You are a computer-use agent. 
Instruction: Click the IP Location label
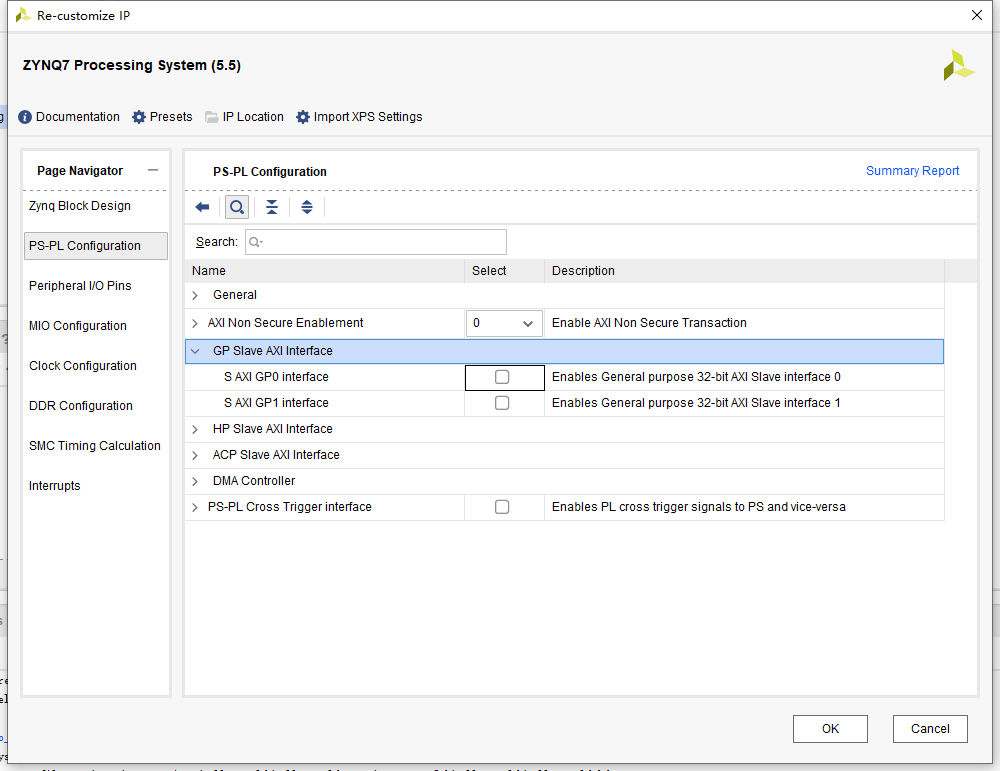[253, 117]
